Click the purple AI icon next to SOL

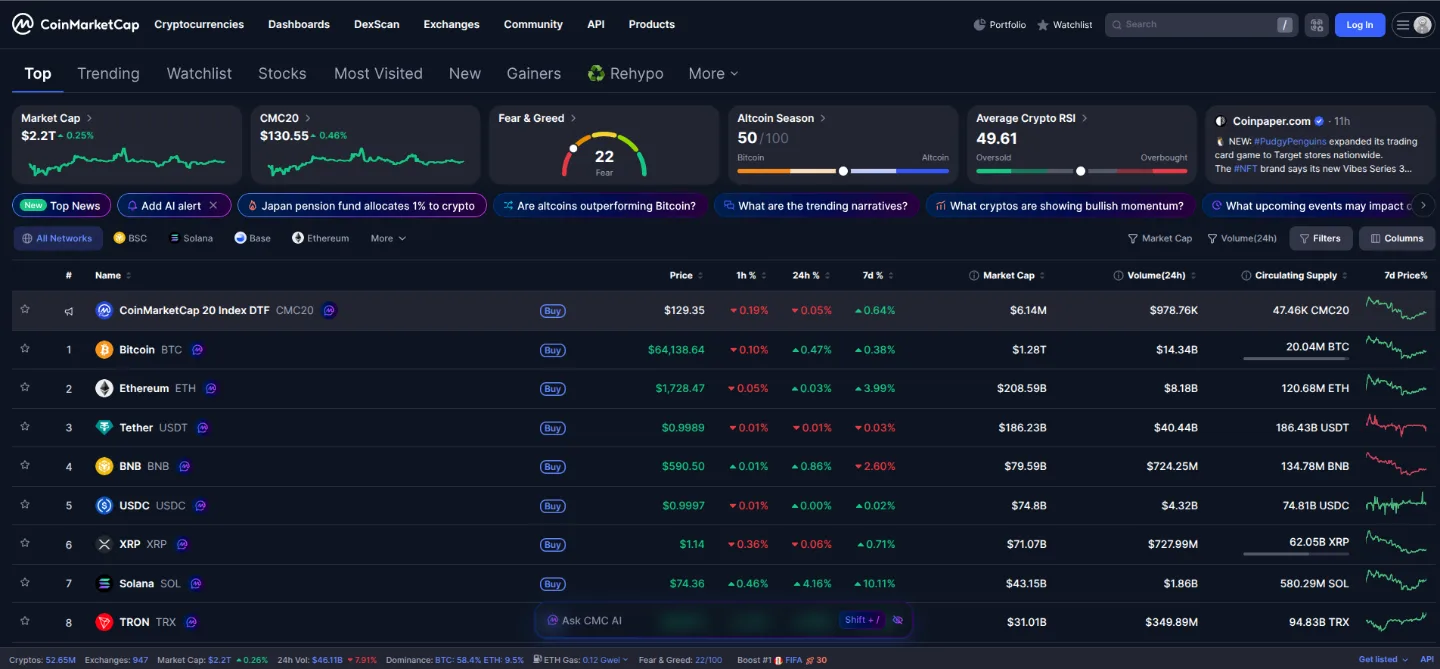click(x=196, y=583)
